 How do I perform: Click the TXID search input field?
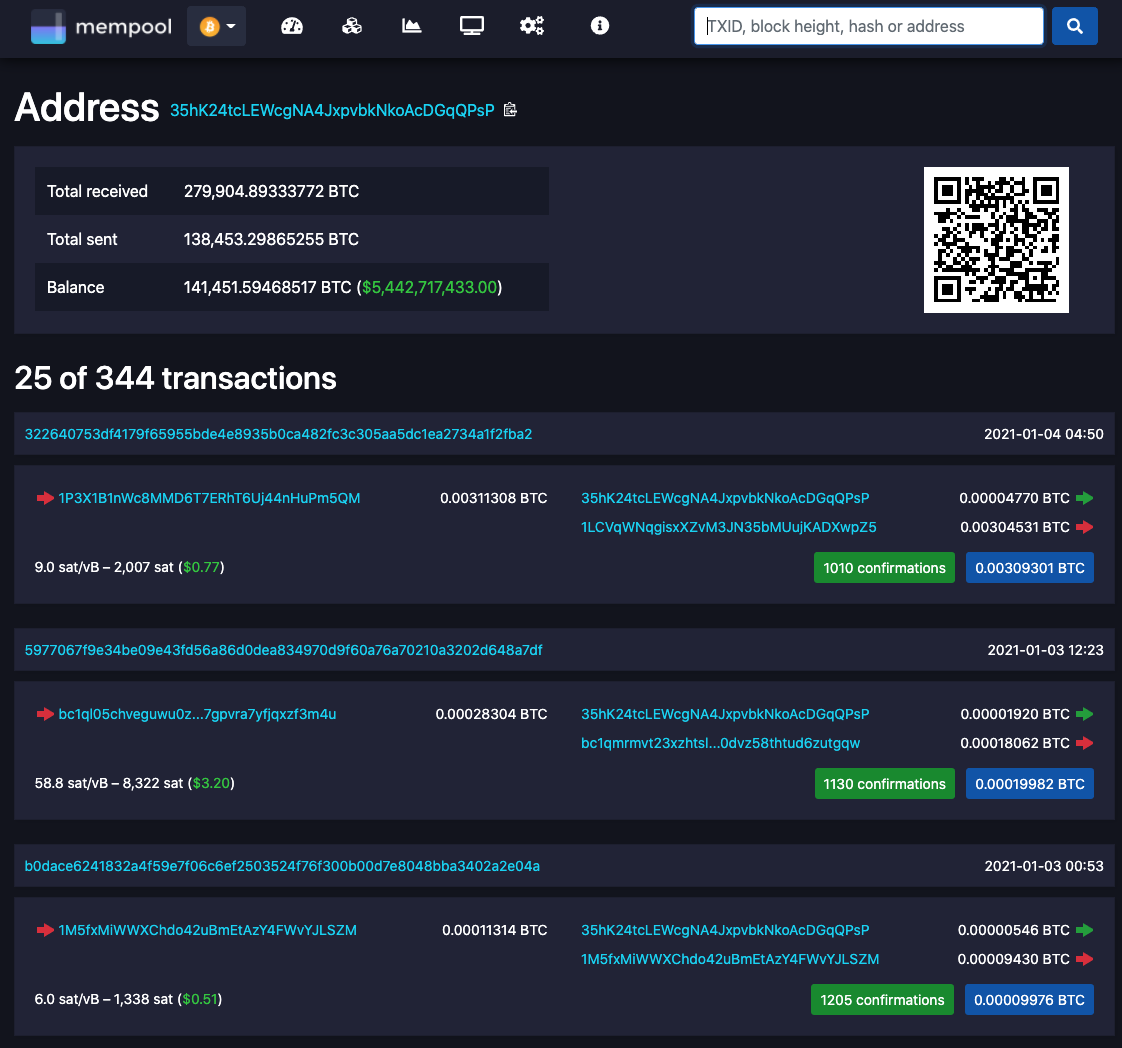point(867,26)
